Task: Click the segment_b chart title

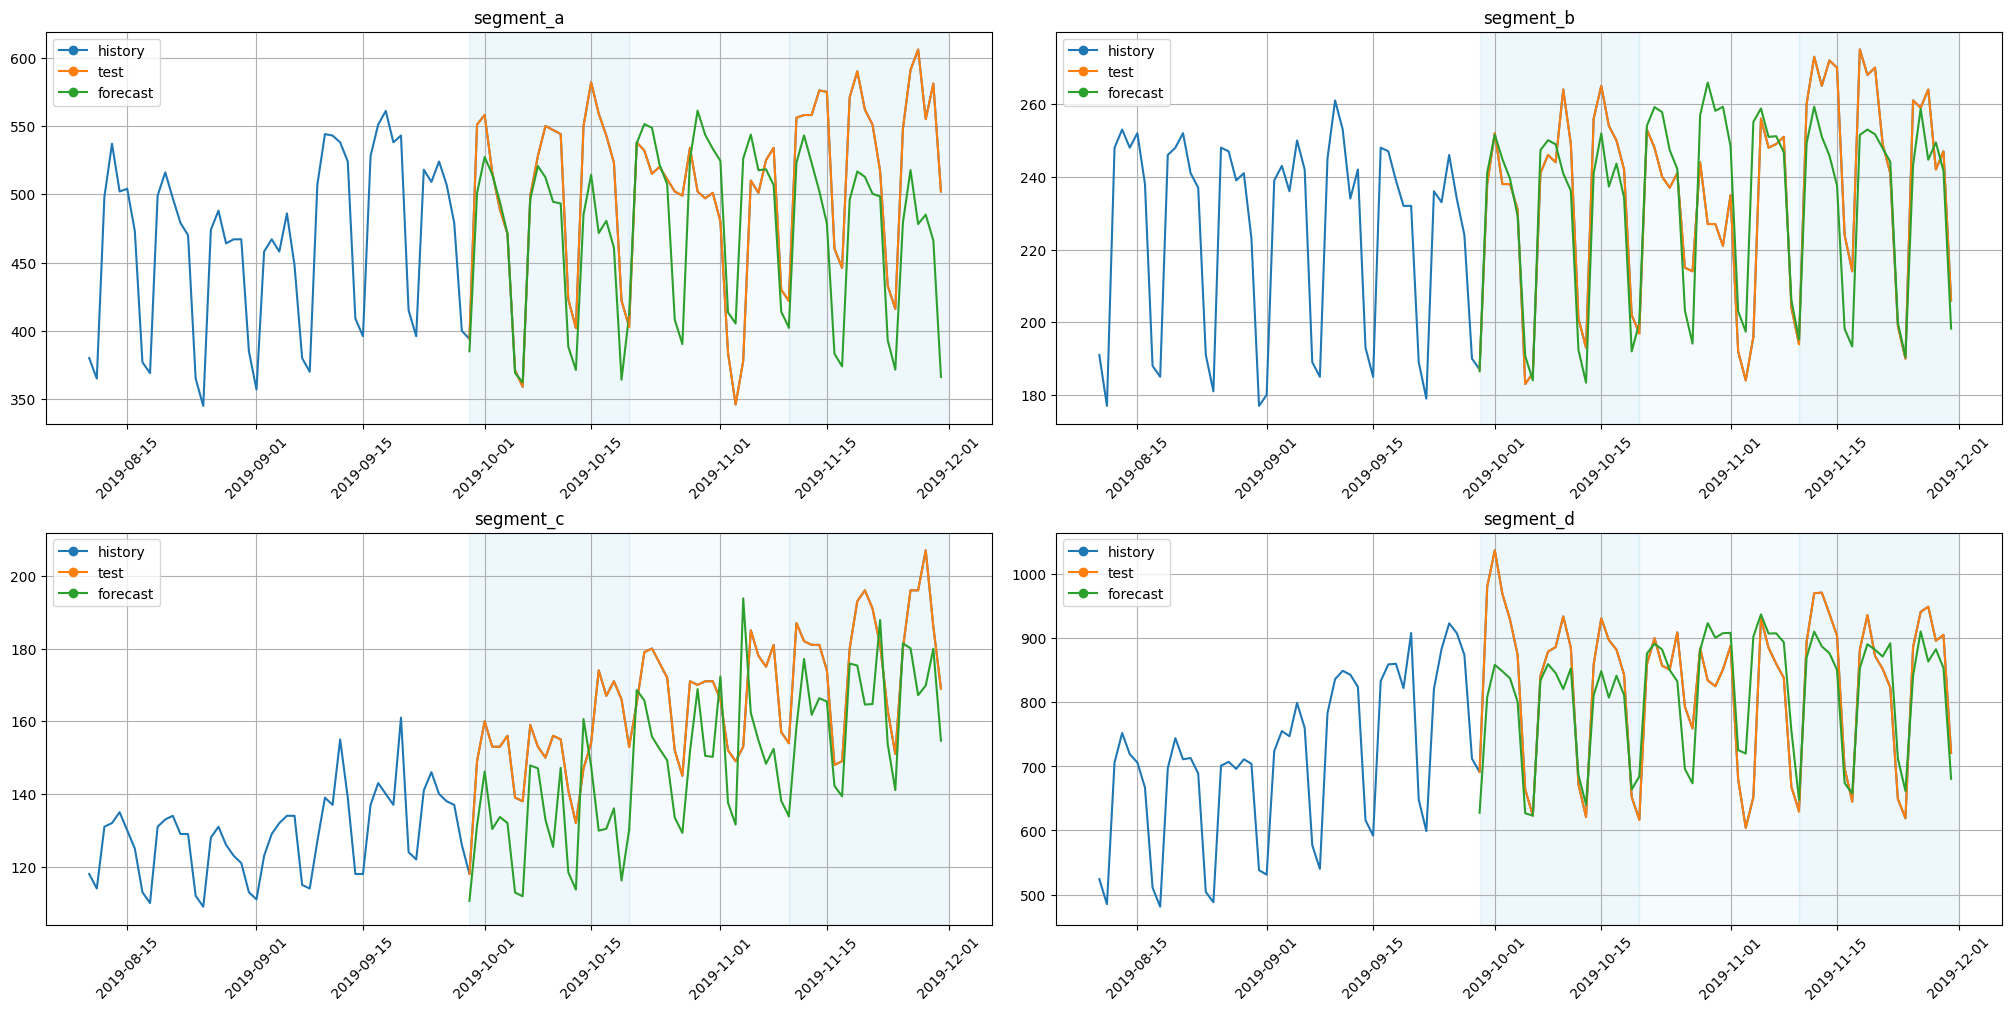Action: [1529, 18]
